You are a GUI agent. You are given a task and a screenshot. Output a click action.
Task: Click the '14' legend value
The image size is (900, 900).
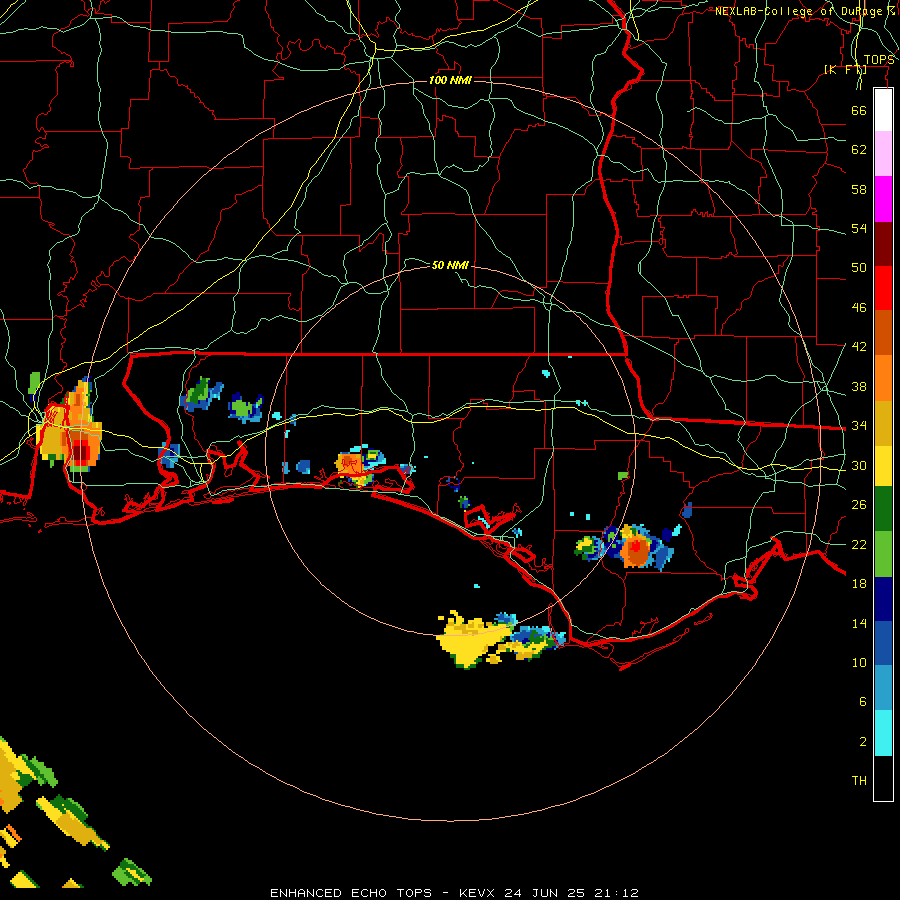[x=859, y=623]
